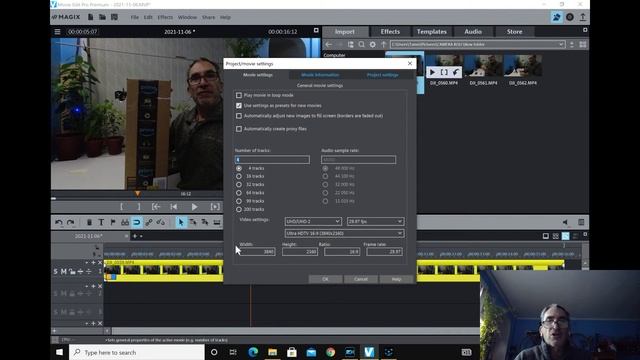Select the title editor T icon
The image size is (640, 360).
point(101,222)
